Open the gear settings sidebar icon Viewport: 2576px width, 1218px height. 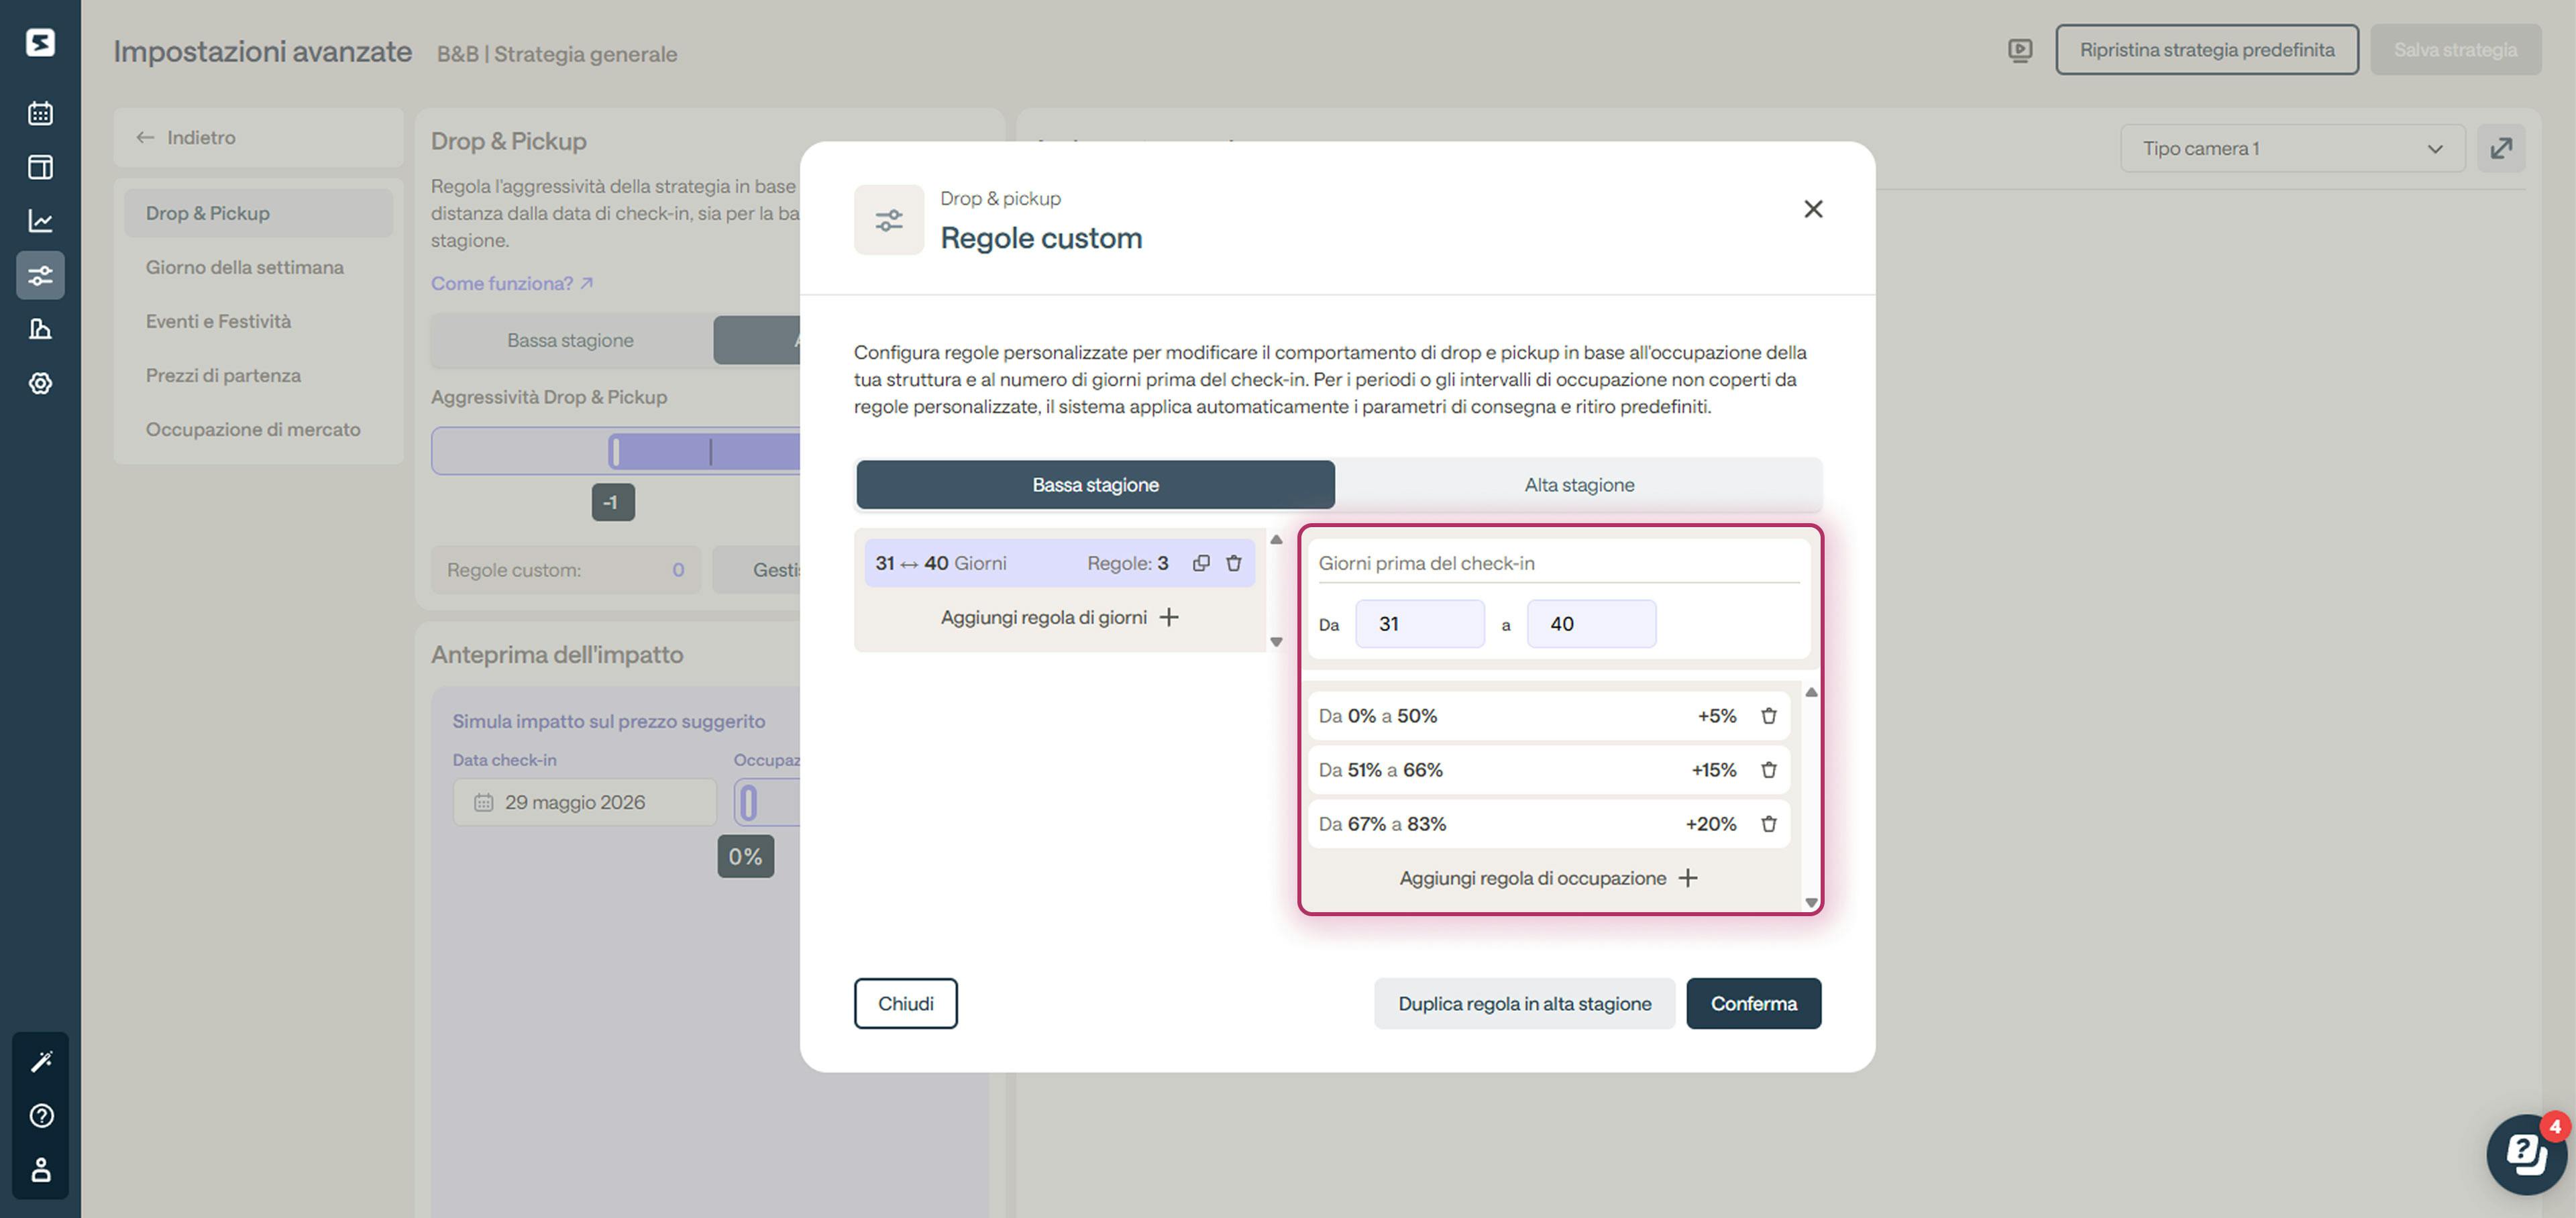(40, 383)
